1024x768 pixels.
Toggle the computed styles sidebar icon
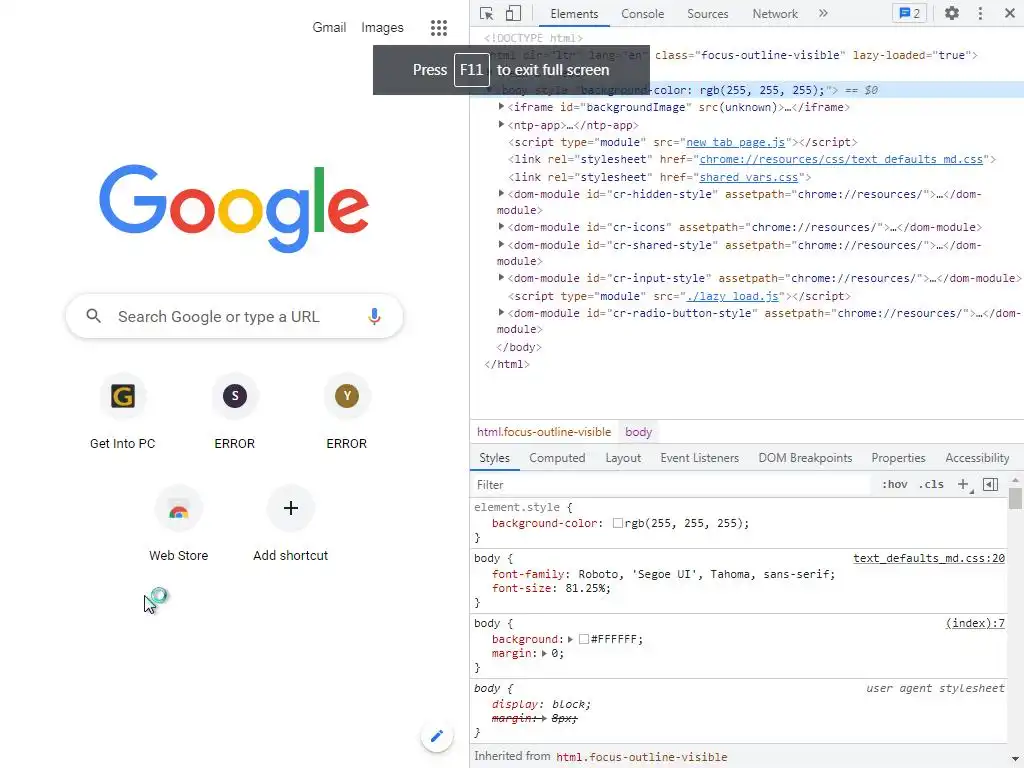990,484
